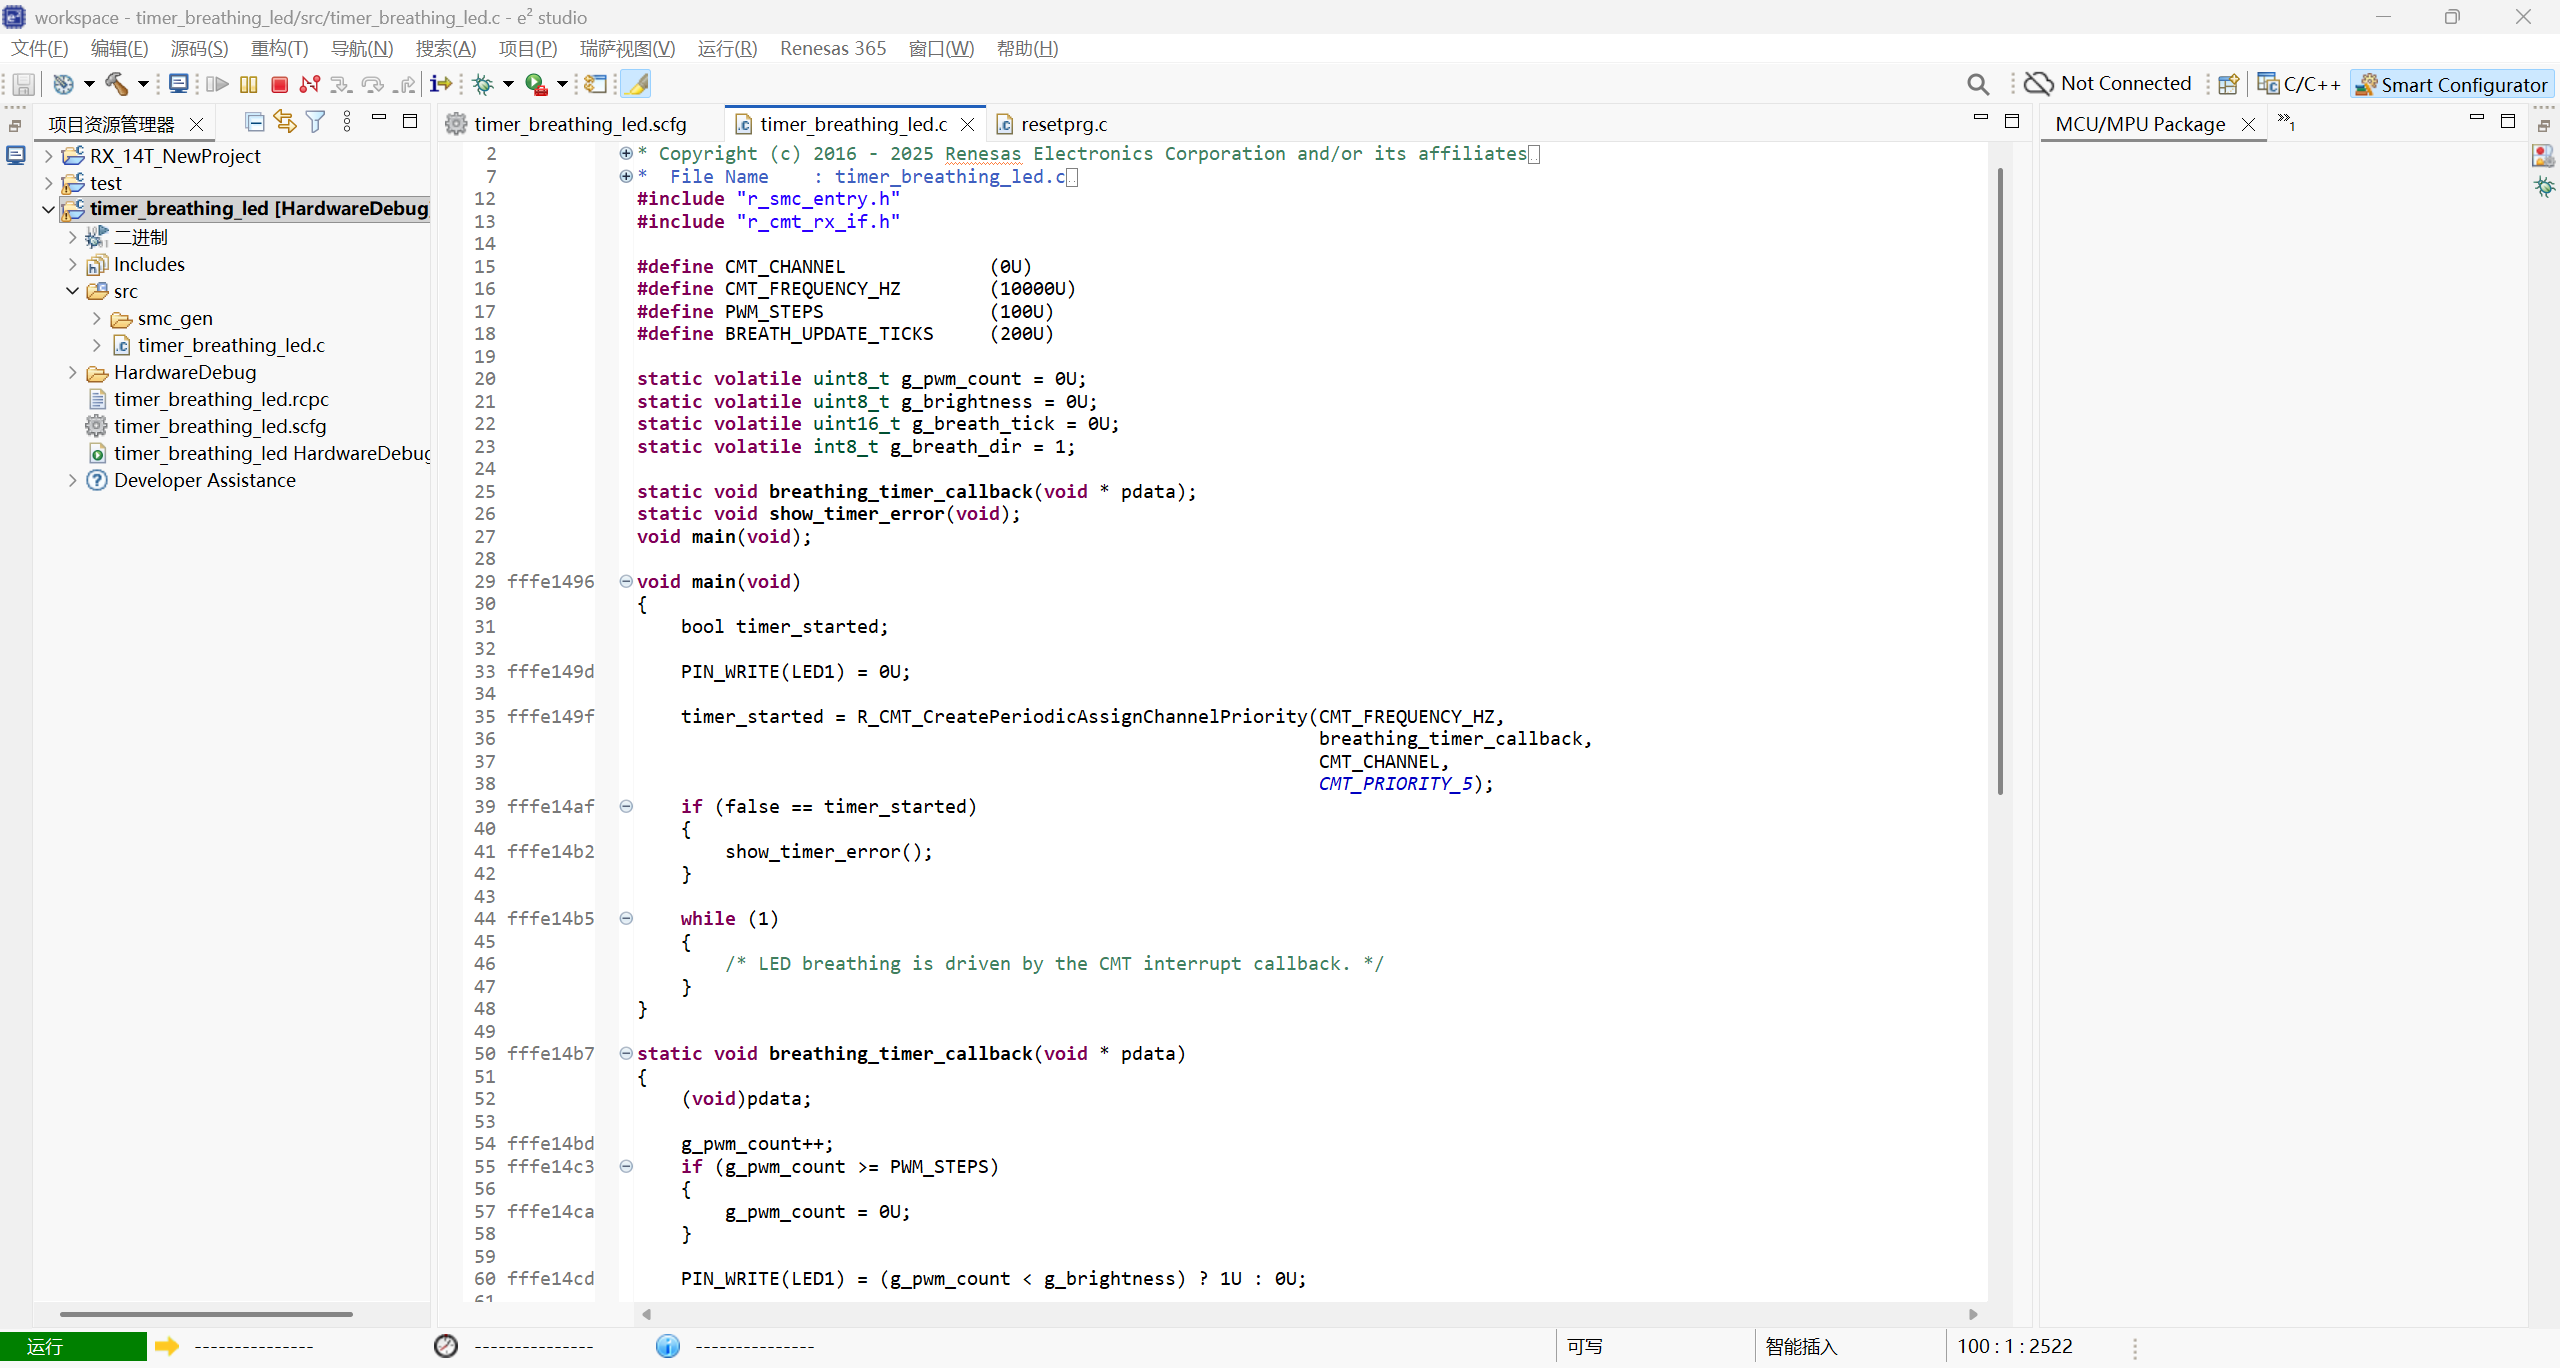Click the window navigation arrows toolbar icon
The image size is (2560, 1368).
596,84
